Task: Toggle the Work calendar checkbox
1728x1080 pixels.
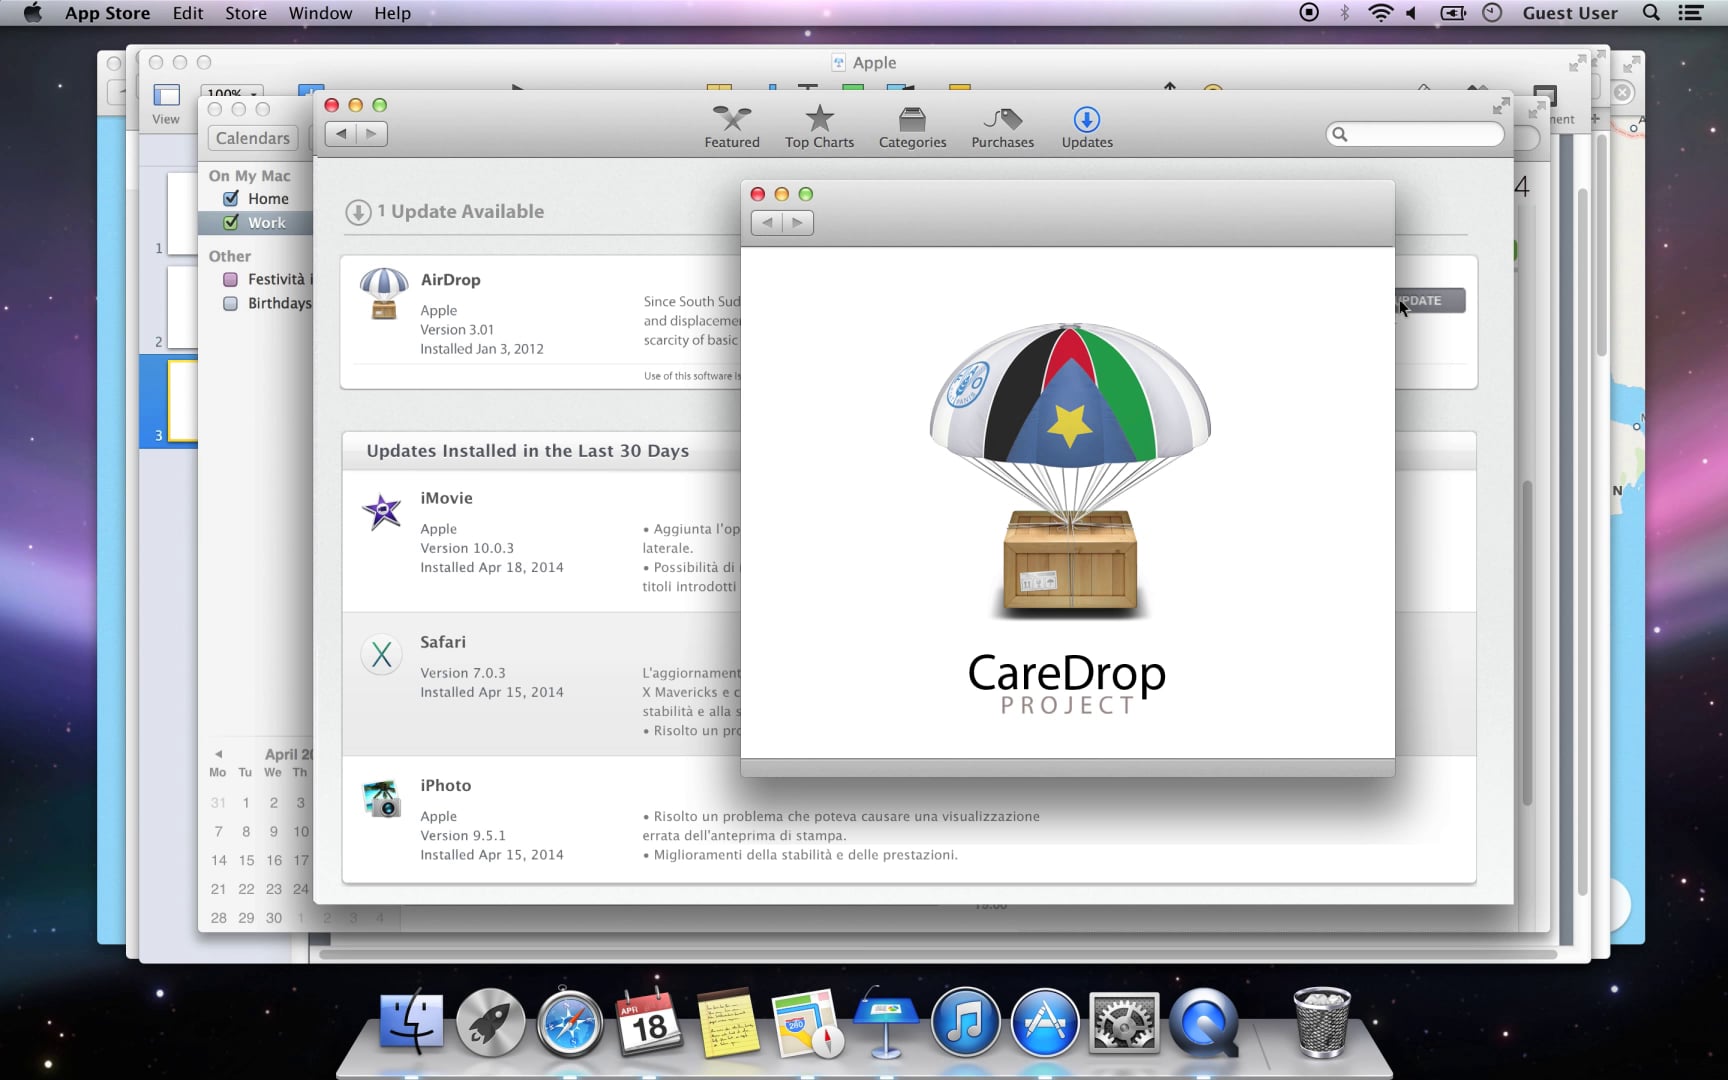Action: point(230,222)
